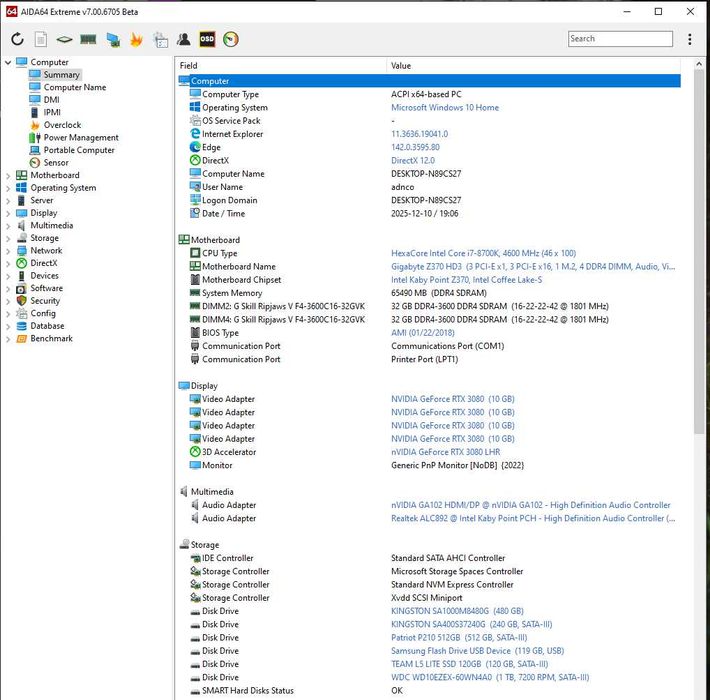The image size is (710, 700).
Task: Open the gauge SensorPanel icon
Action: (230, 39)
